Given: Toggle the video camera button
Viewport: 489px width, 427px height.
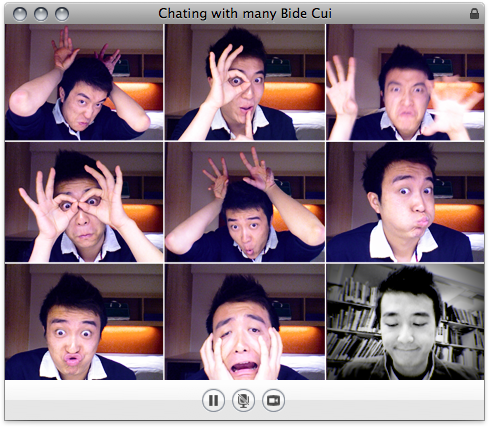Looking at the screenshot, I should 273,400.
